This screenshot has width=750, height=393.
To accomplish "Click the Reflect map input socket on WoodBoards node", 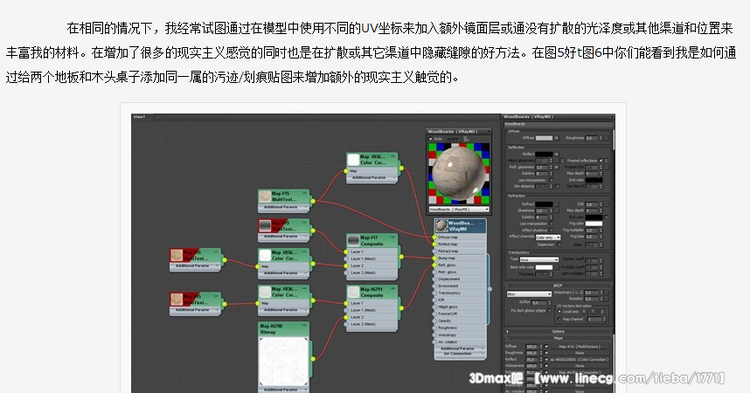I will [435, 244].
